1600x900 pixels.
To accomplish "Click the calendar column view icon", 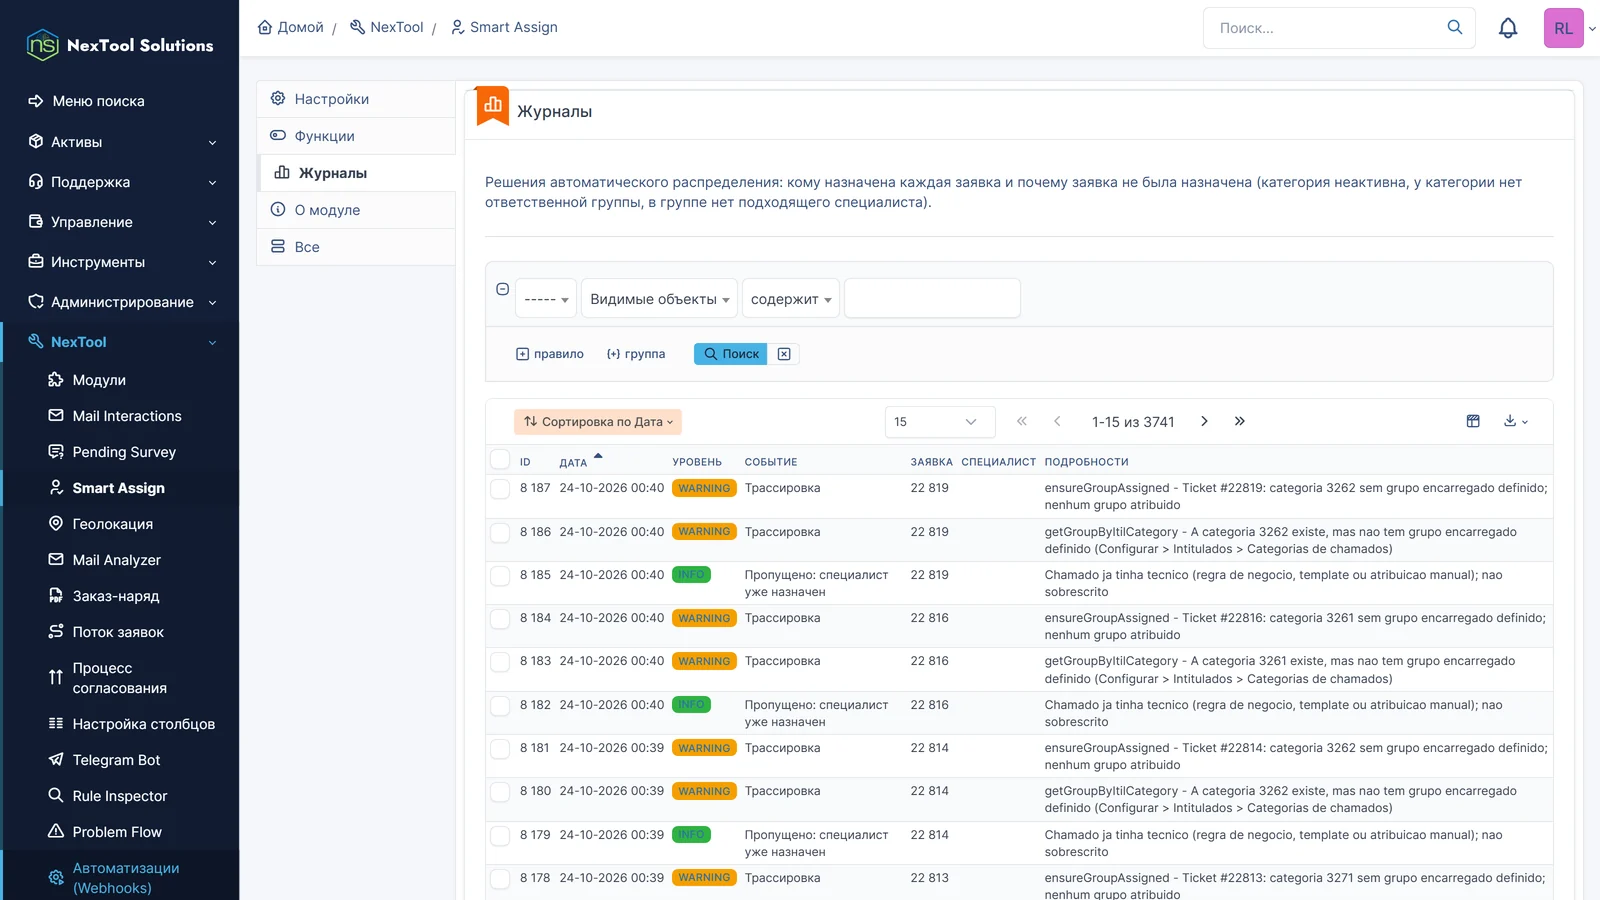I will coord(1473,421).
